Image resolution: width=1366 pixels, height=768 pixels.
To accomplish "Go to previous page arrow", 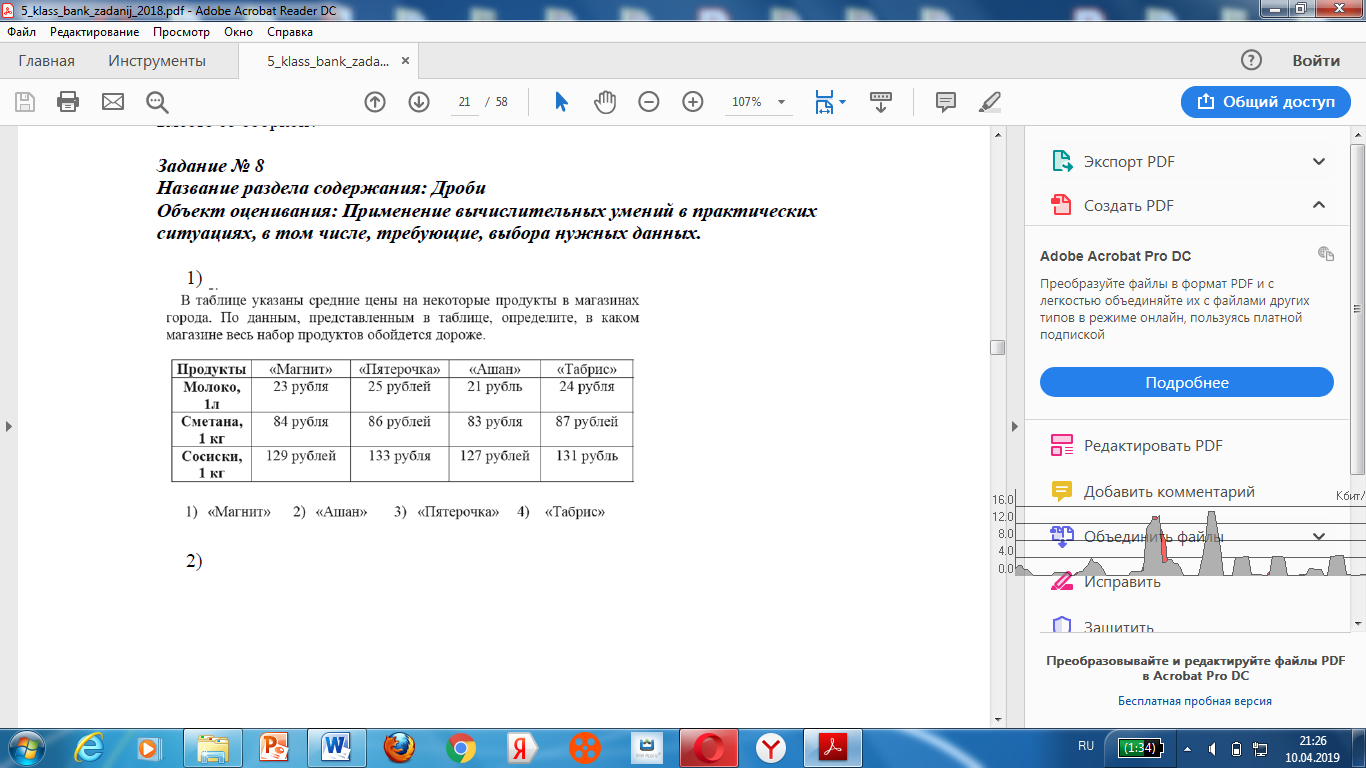I will [375, 102].
